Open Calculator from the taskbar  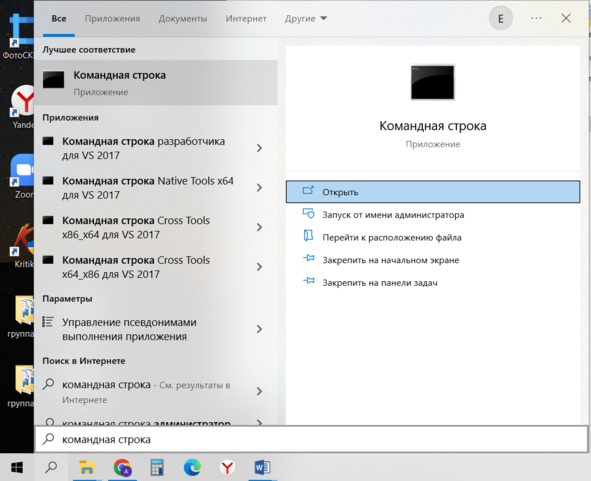click(x=157, y=467)
